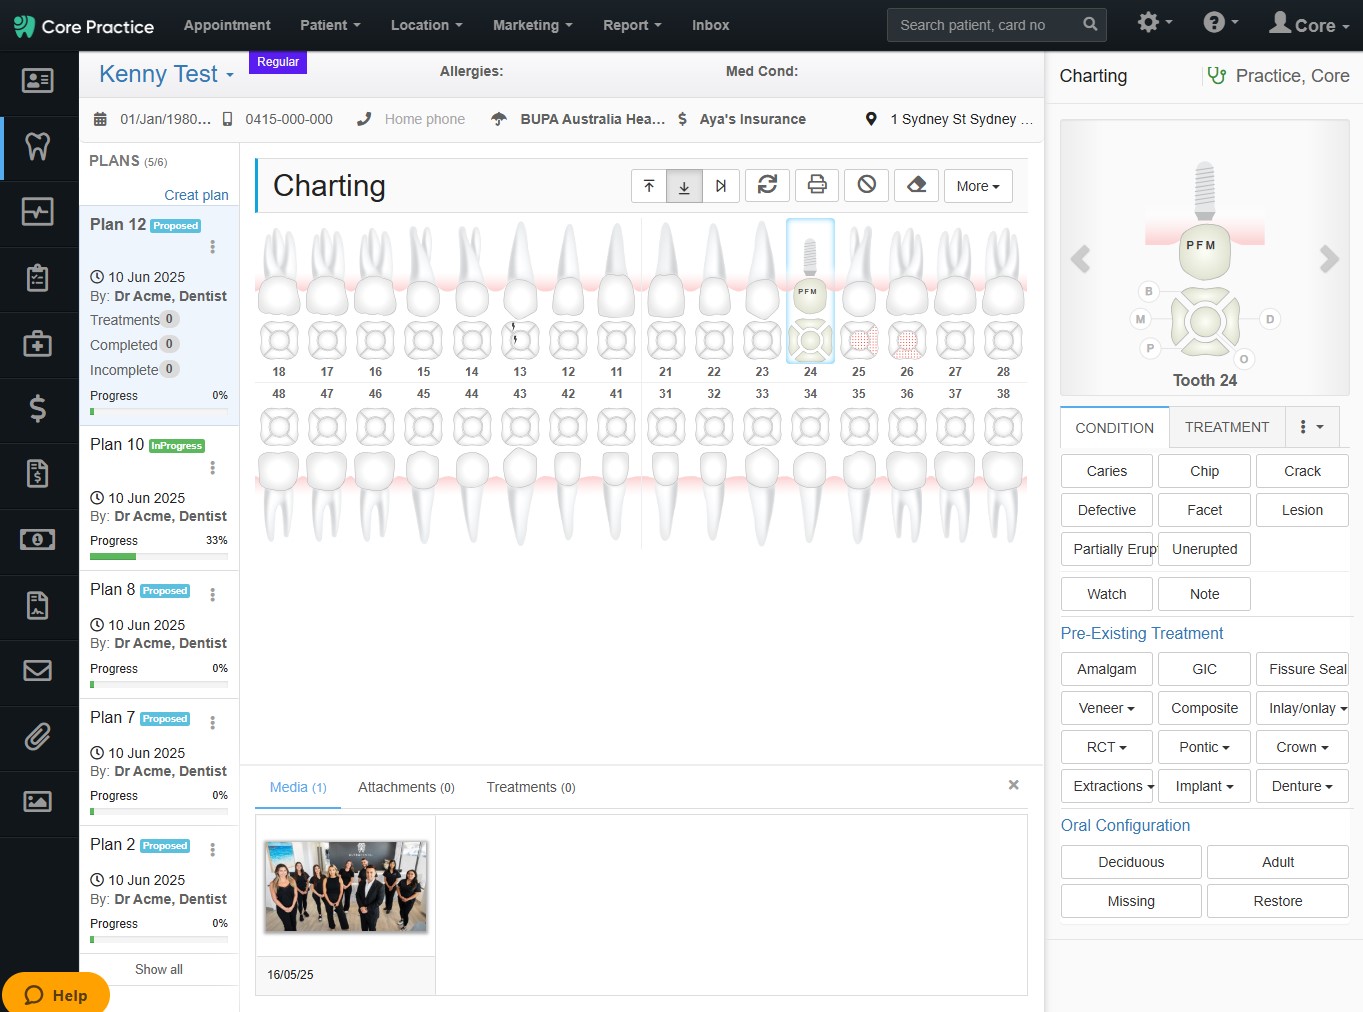Open Plan 10 options menu
The width and height of the screenshot is (1363, 1012).
tap(212, 468)
